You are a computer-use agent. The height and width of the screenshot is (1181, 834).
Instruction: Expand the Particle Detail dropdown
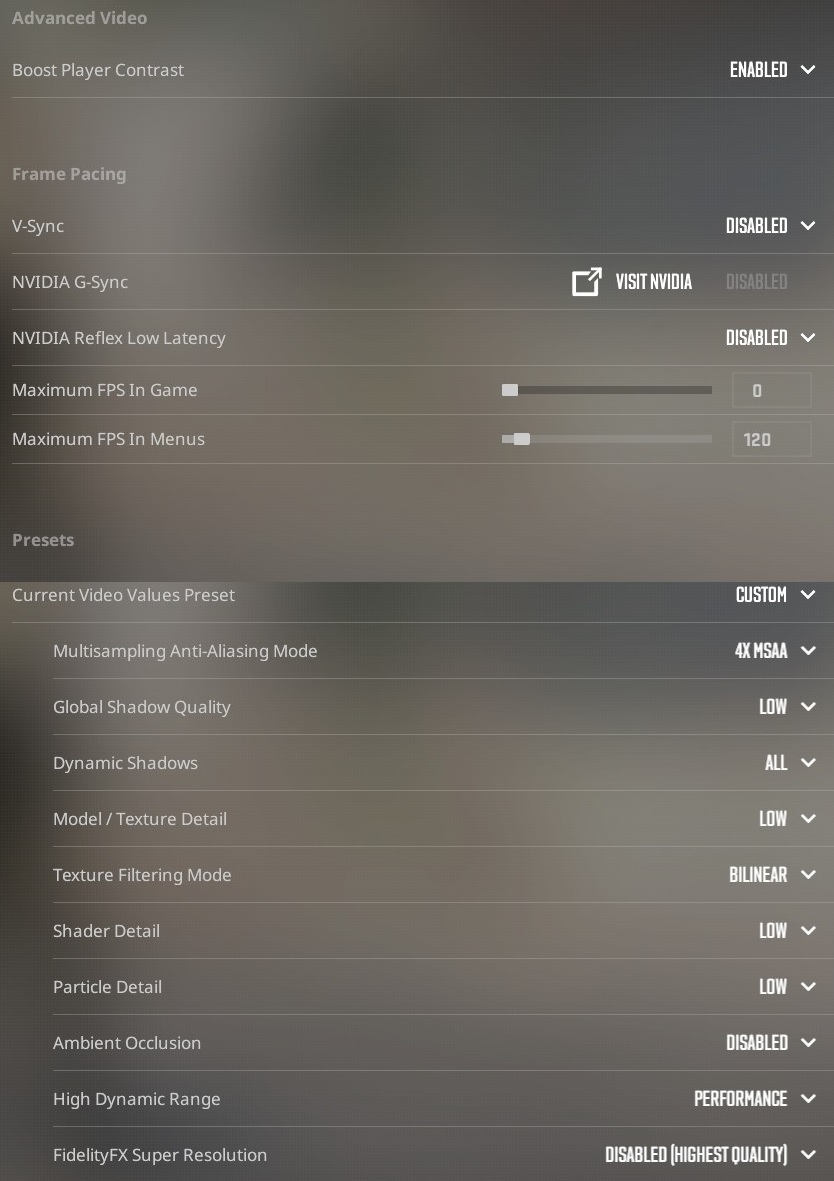787,987
